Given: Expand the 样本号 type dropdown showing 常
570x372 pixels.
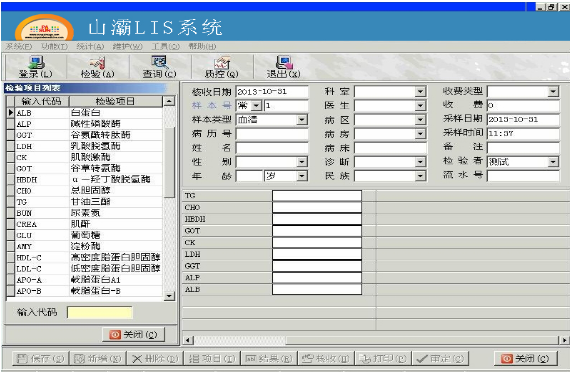Looking at the screenshot, I should tap(257, 105).
